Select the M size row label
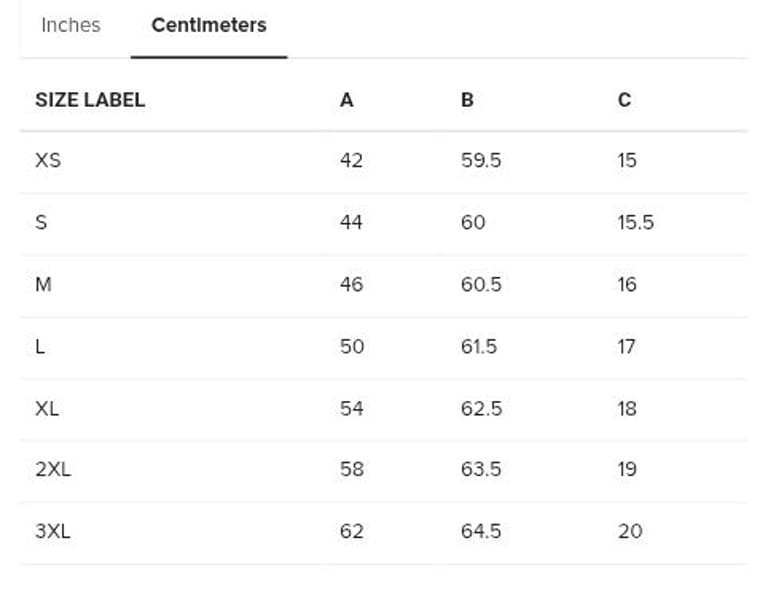 (x=43, y=284)
